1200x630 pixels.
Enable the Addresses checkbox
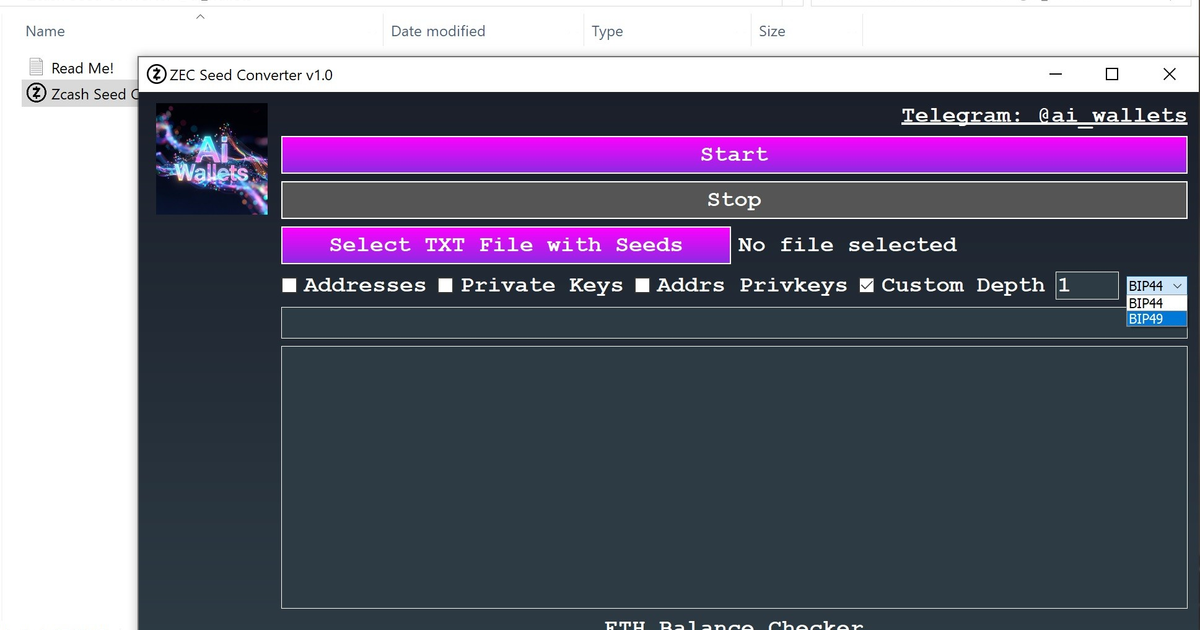pyautogui.click(x=290, y=286)
